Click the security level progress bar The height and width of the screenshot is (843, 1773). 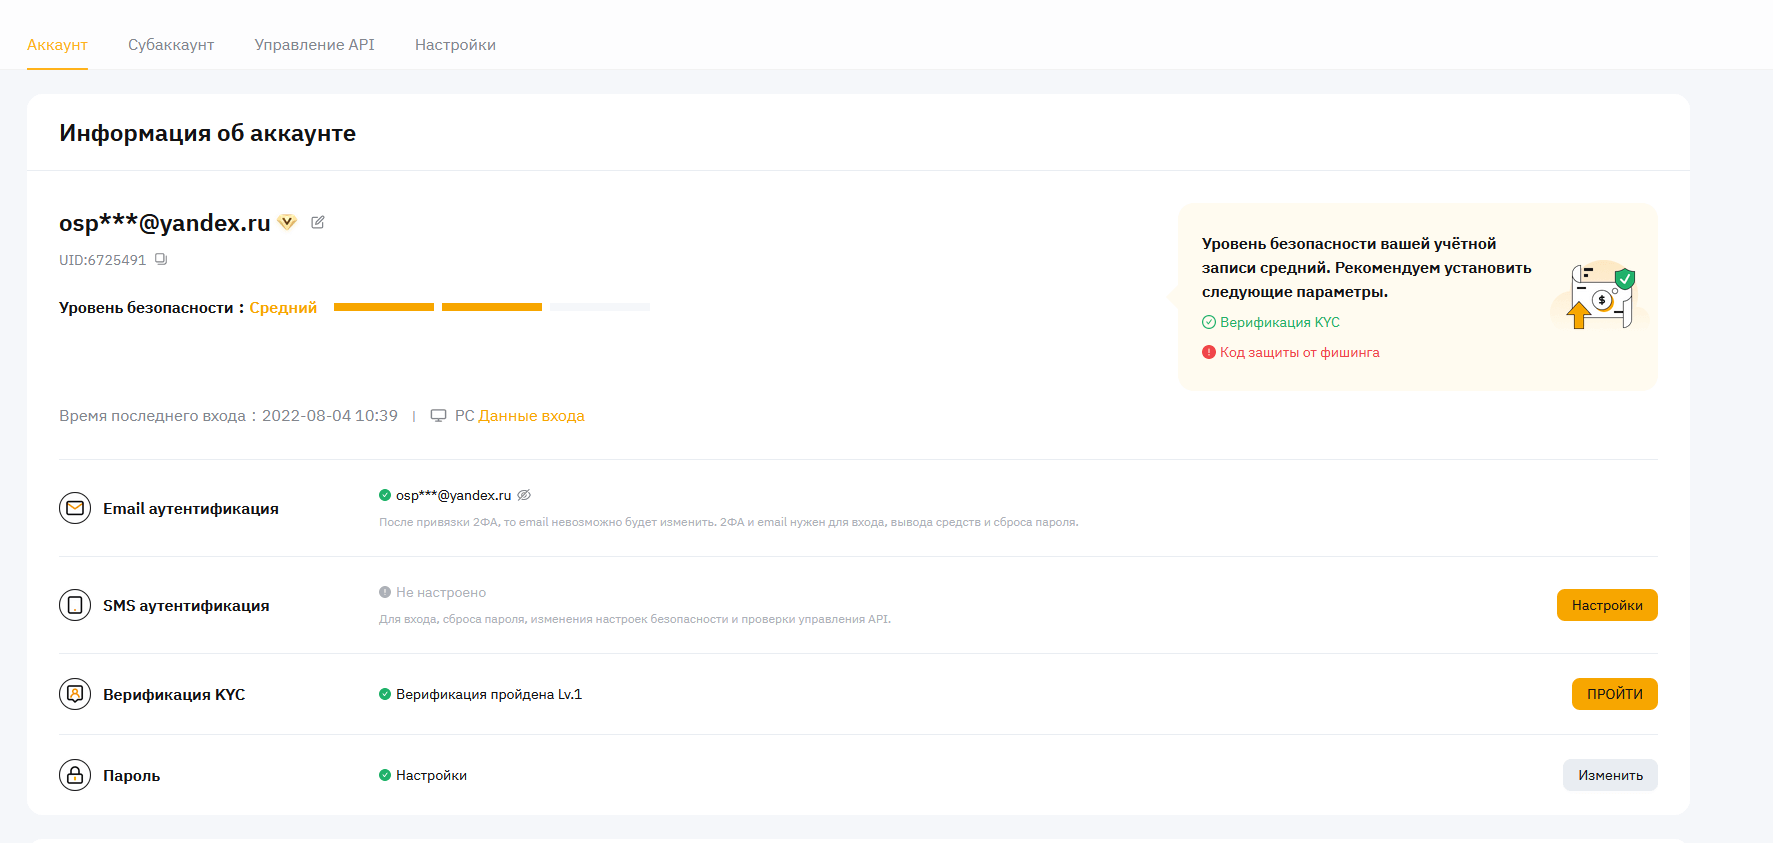coord(491,307)
